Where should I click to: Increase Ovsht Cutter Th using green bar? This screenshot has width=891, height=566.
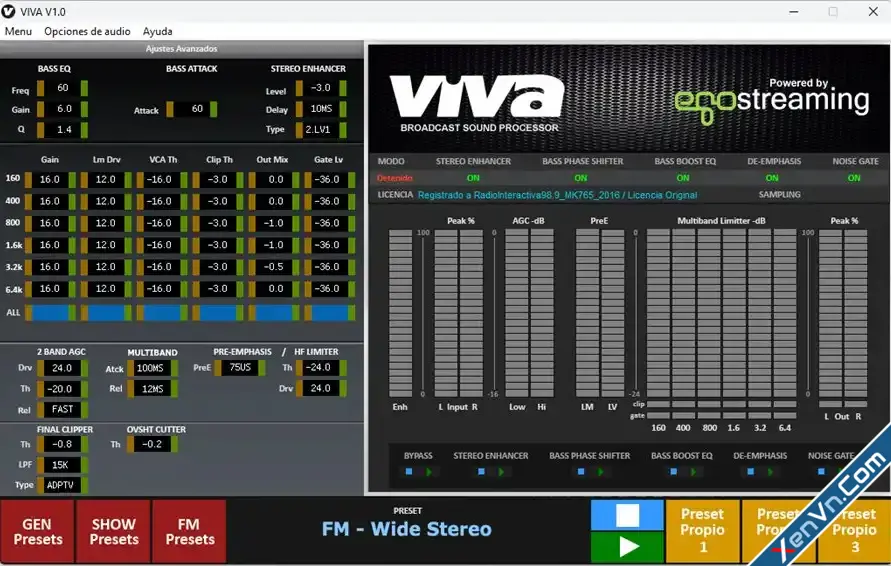click(174, 444)
